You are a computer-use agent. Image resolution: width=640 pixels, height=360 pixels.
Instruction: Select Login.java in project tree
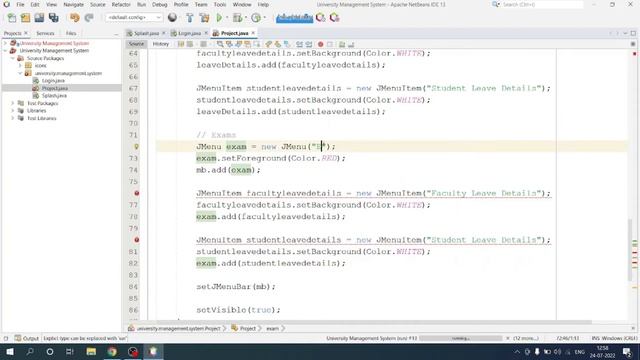53,81
